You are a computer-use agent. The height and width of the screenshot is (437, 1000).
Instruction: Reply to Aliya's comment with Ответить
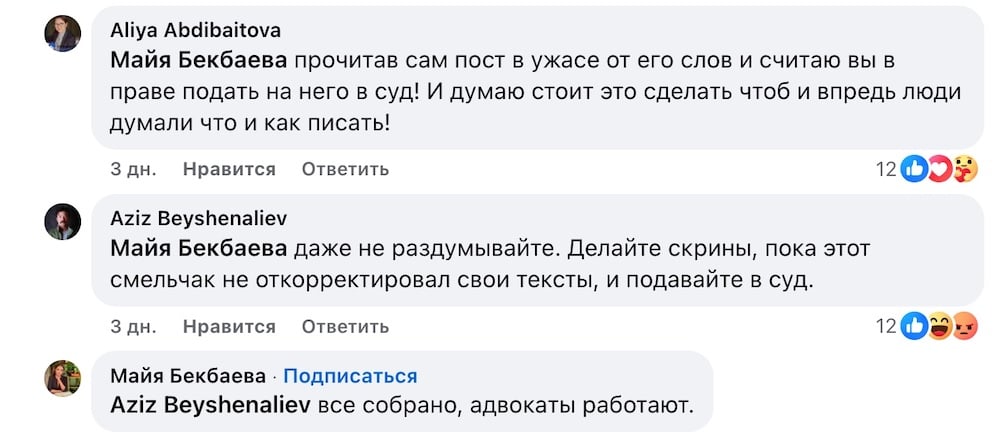[345, 169]
